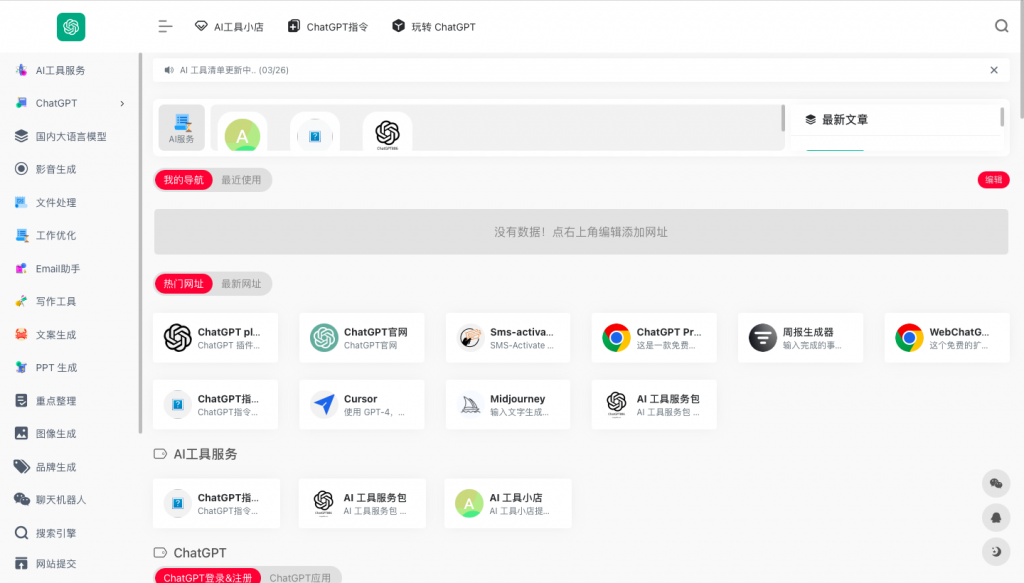Viewport: 1024px width, 583px height.
Task: Click the green ChatGPT site logo
Action: (x=71, y=27)
